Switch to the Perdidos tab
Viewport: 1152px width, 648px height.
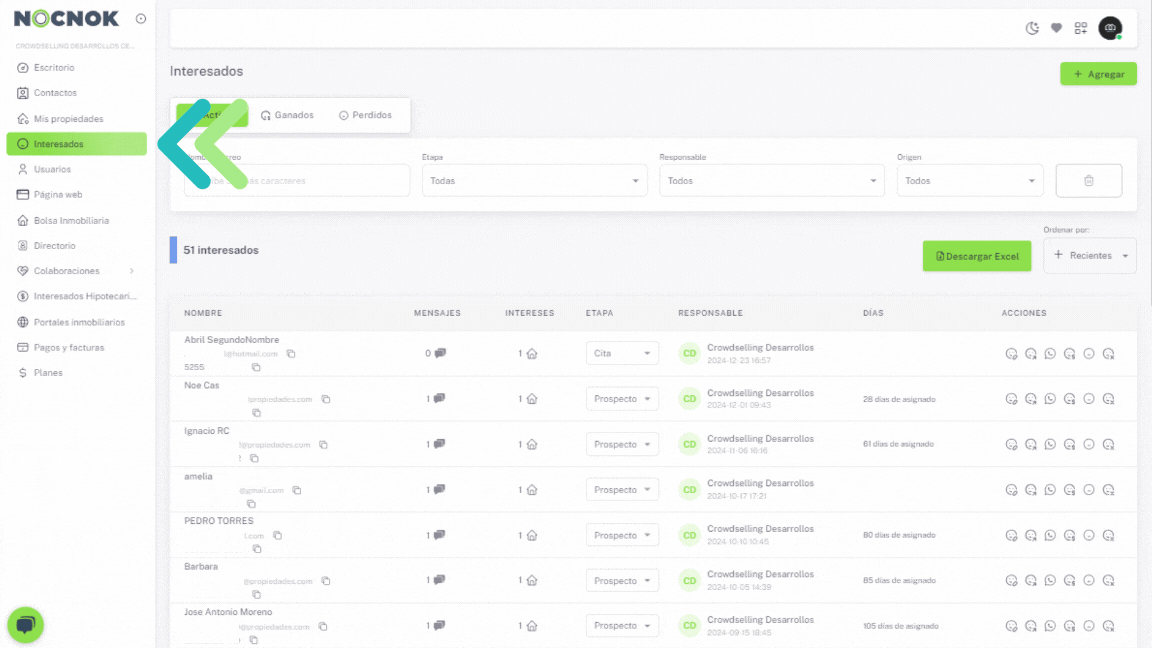click(x=365, y=115)
